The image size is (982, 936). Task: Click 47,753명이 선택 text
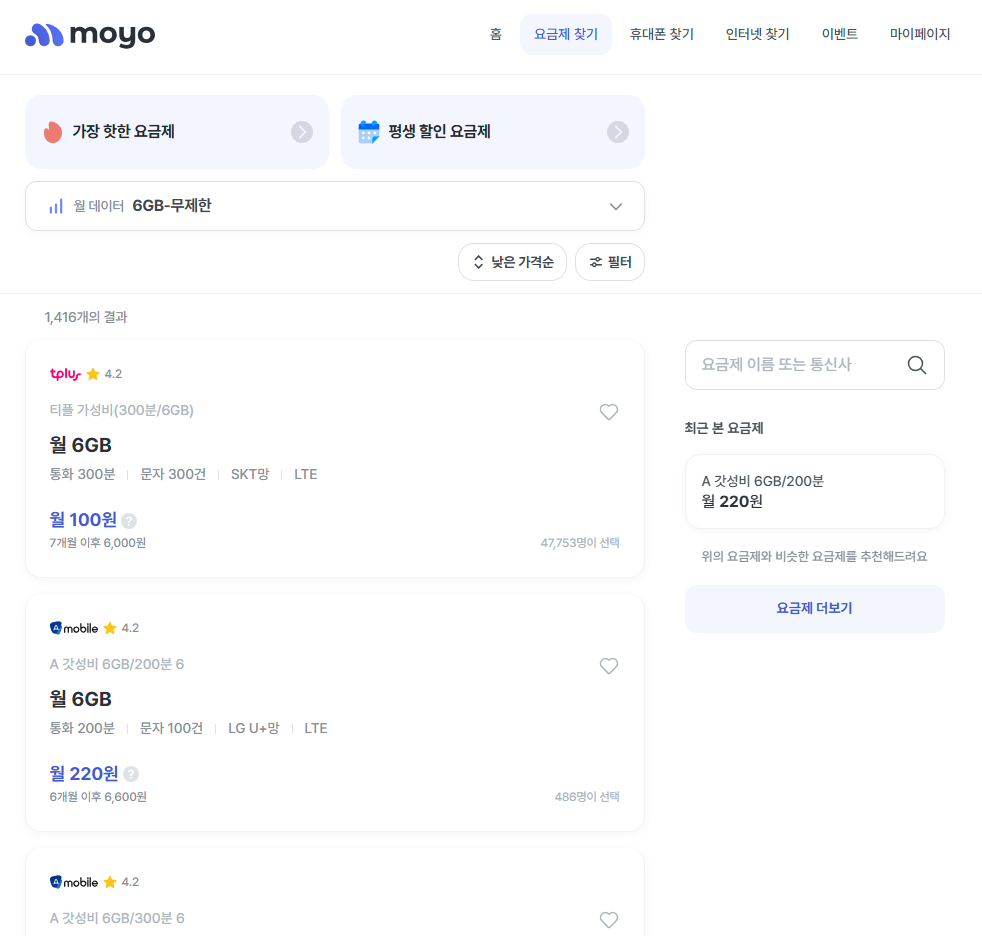coord(580,543)
